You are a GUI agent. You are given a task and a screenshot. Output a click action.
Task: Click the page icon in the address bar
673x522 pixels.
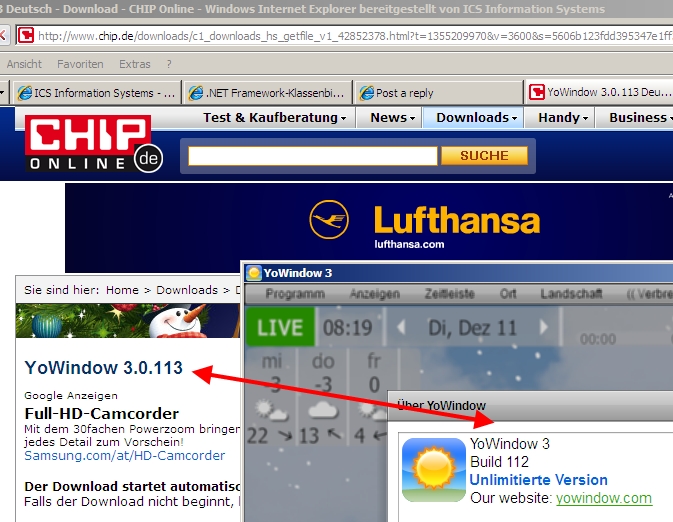(25, 35)
